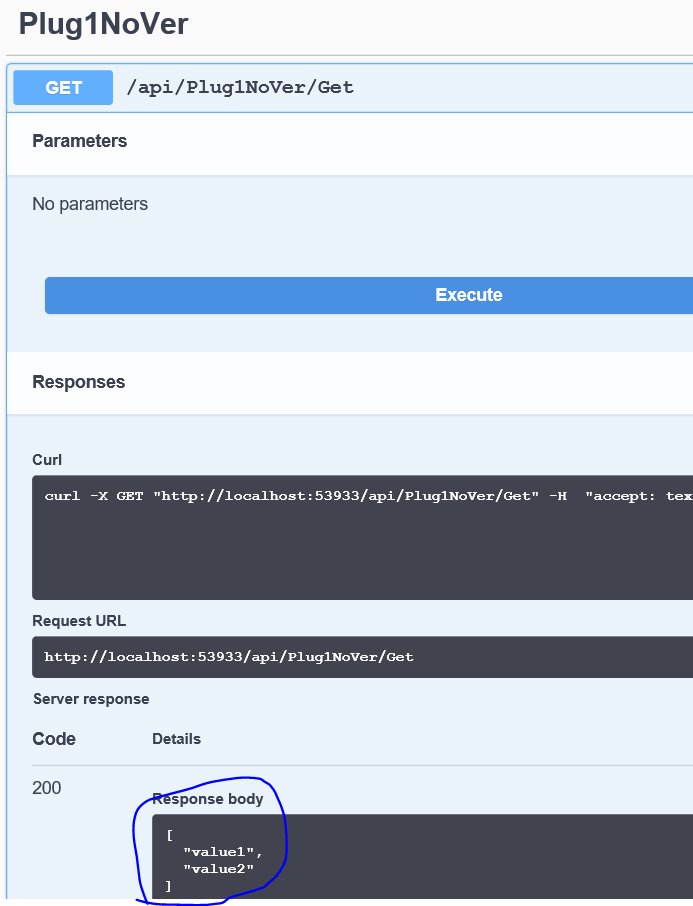This screenshot has width=693, height=906.
Task: Click the blue GET method badge
Action: 63,88
